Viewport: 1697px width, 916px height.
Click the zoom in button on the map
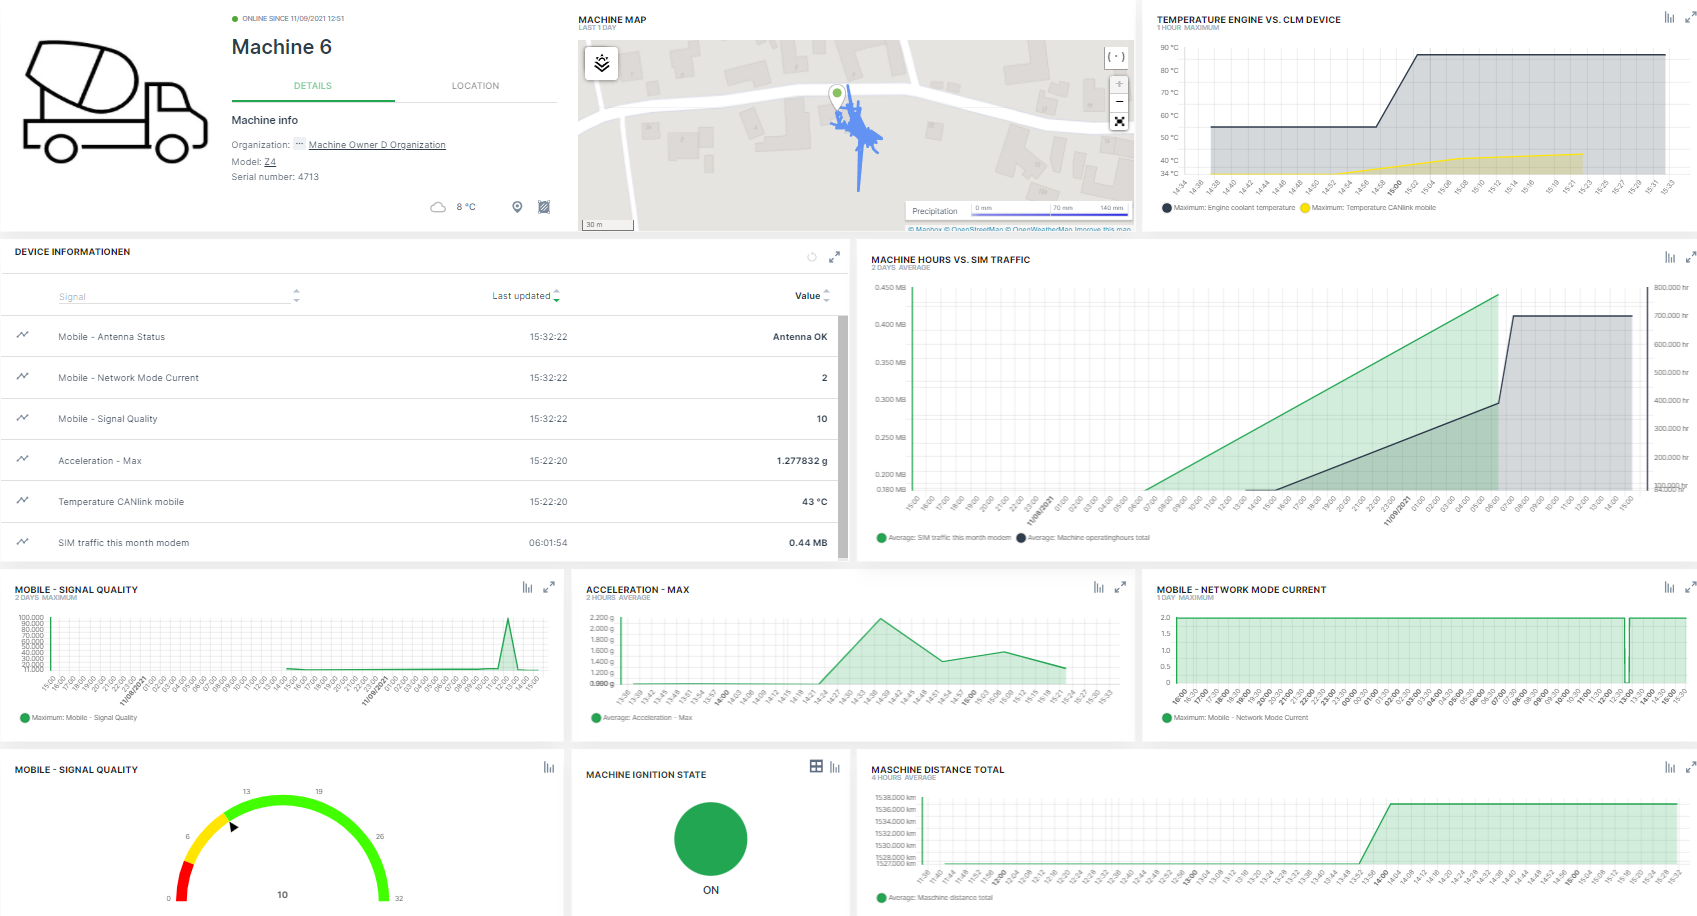point(1119,86)
